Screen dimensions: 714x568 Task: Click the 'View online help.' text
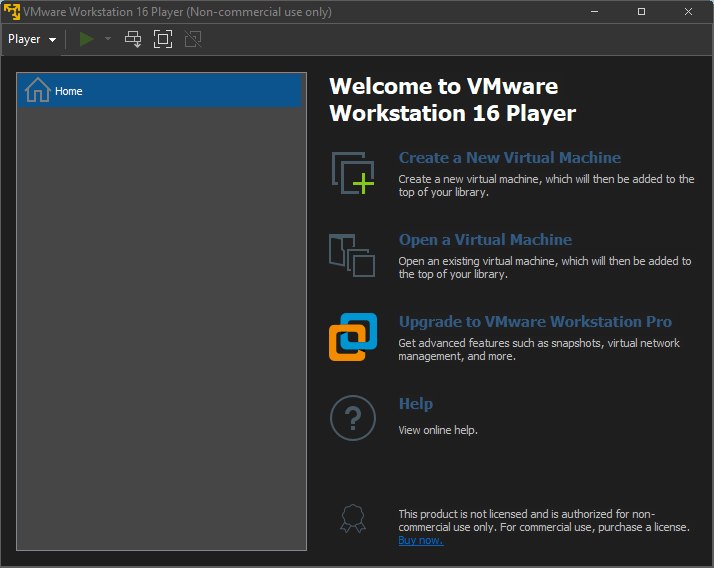click(x=438, y=430)
